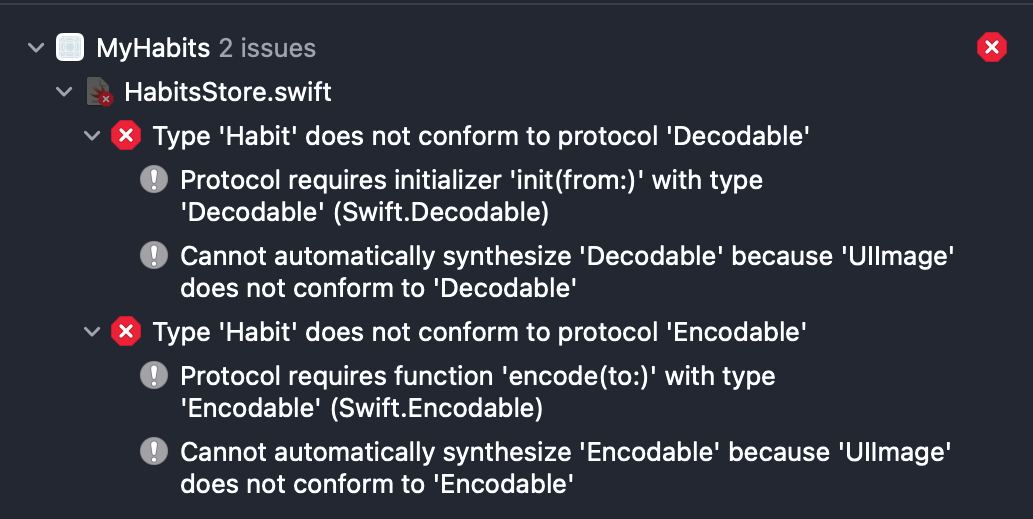Select the 'does not conform to Decodable' error
Image resolution: width=1033 pixels, height=519 pixels.
[x=481, y=136]
